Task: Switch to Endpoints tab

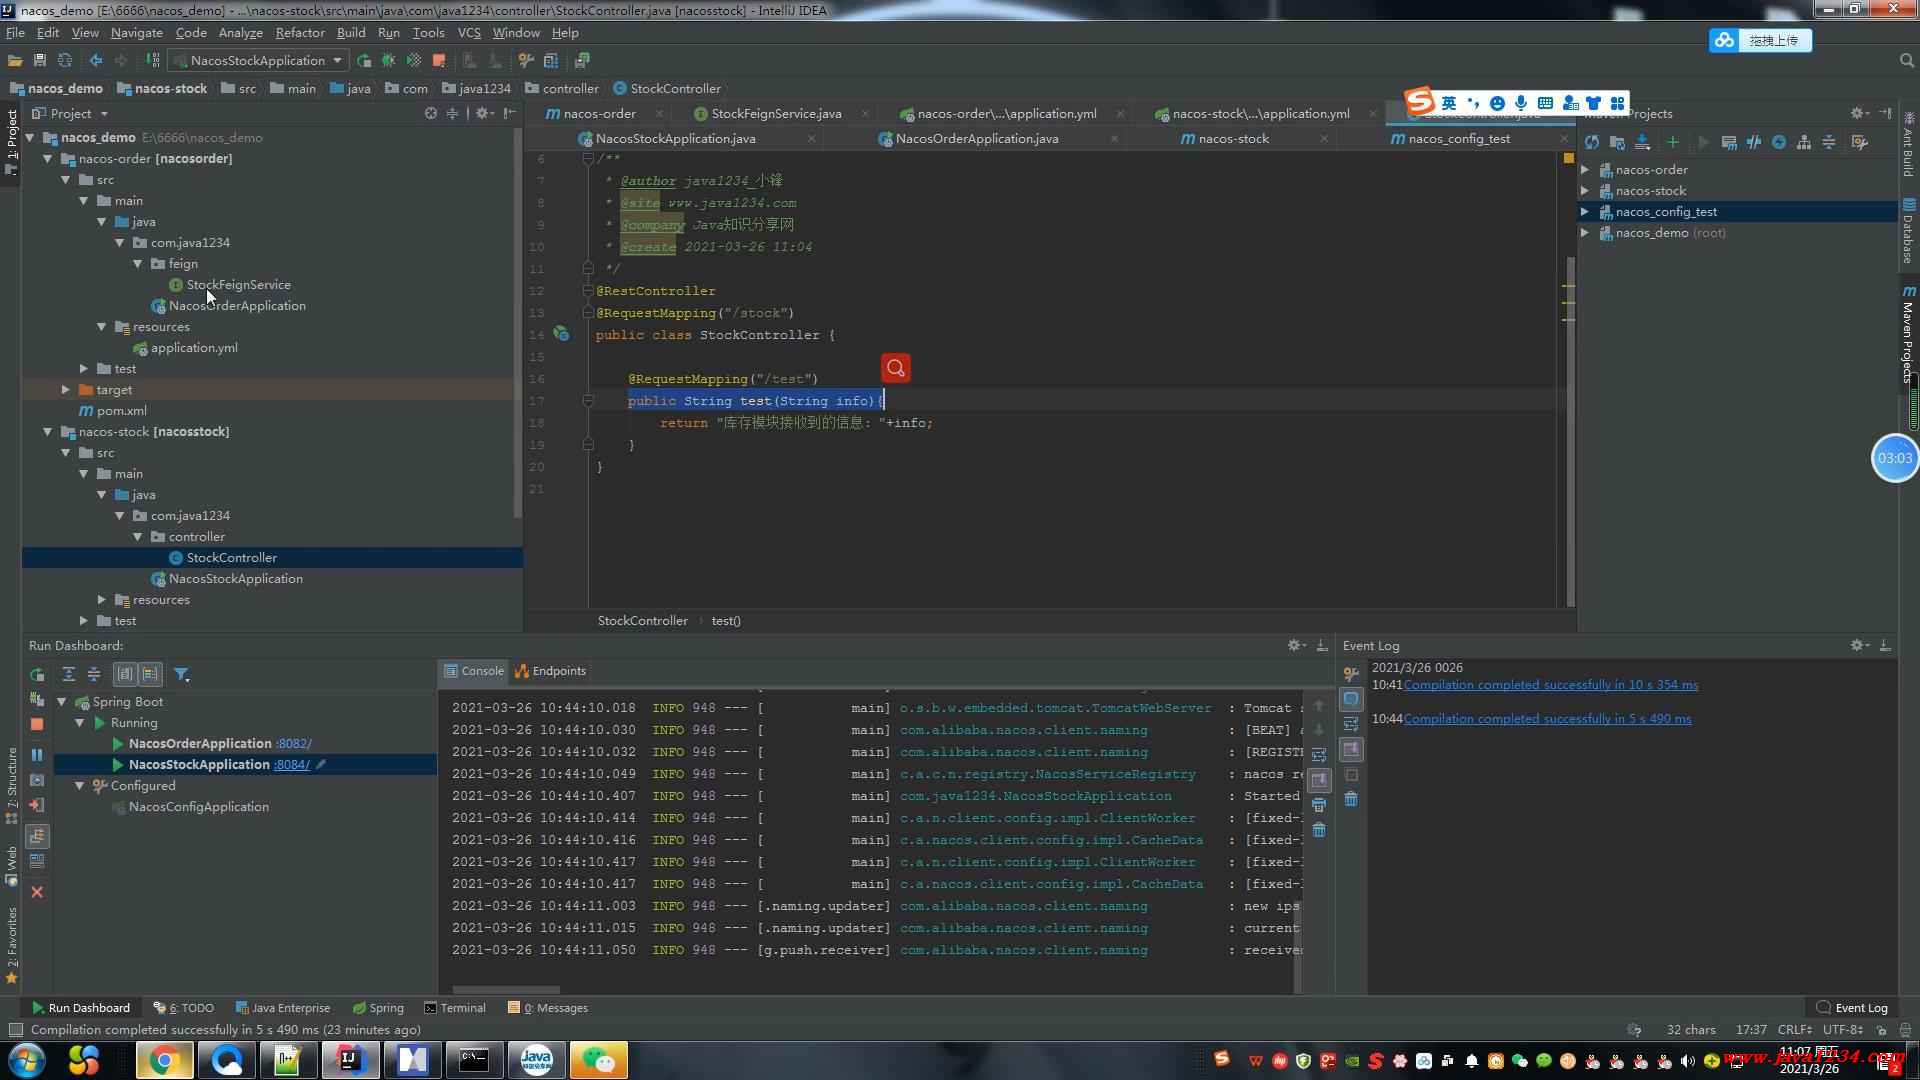Action: coord(550,671)
